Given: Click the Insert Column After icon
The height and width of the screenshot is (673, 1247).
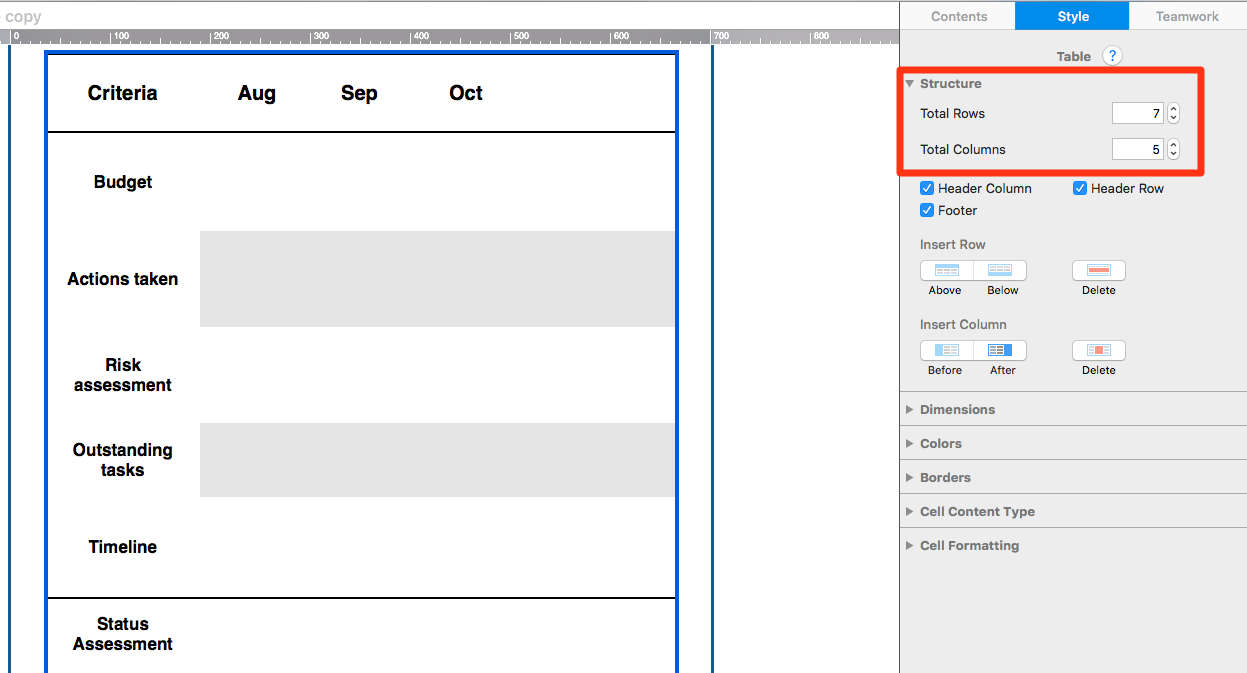Looking at the screenshot, I should pos(1002,350).
